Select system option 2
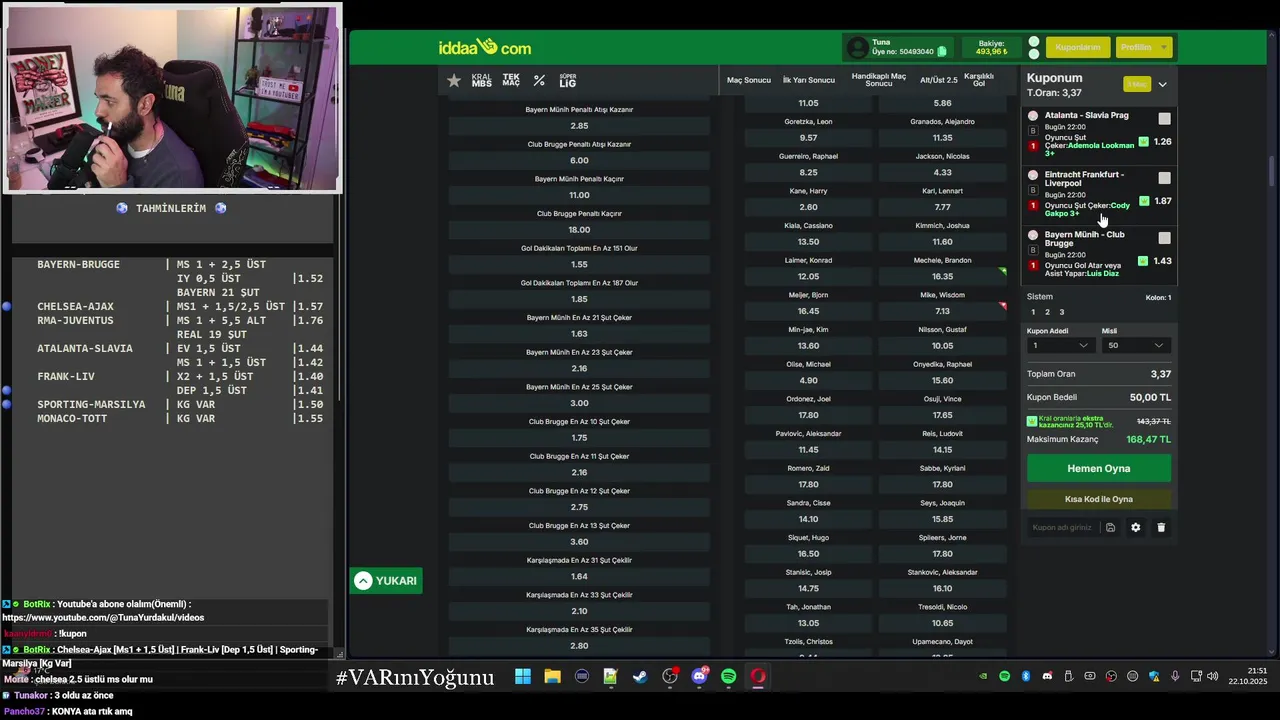The image size is (1280, 720). 1047,312
